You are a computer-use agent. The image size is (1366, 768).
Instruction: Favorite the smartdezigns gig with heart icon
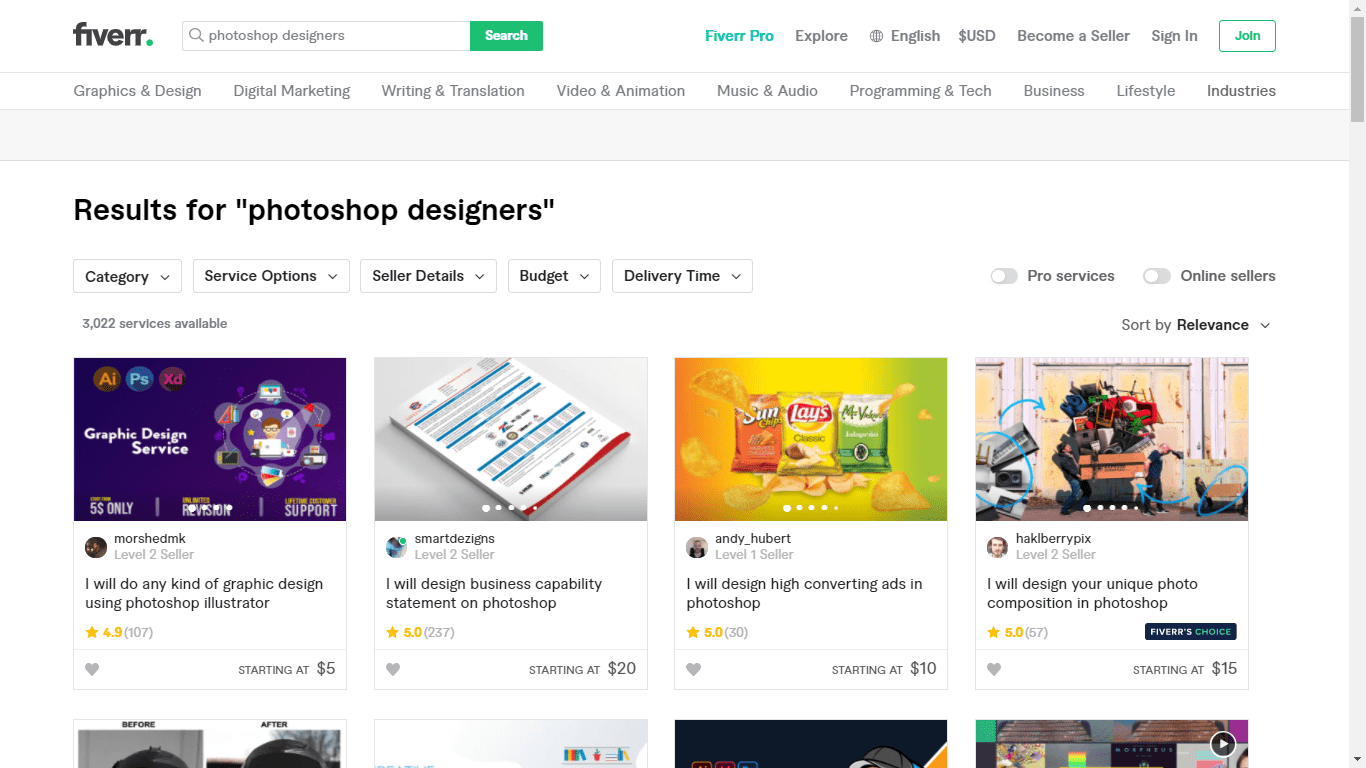393,670
